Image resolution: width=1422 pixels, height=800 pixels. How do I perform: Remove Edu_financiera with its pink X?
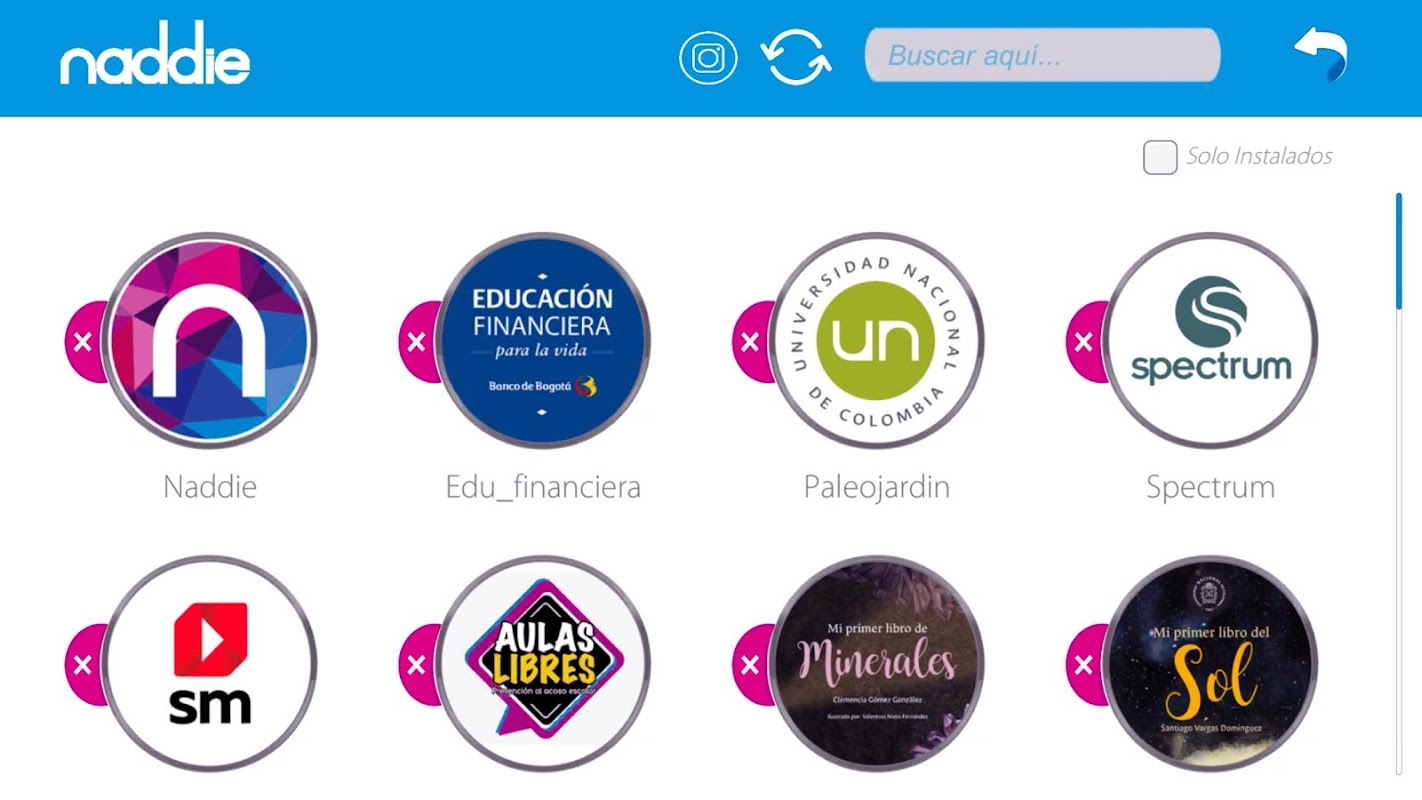417,342
